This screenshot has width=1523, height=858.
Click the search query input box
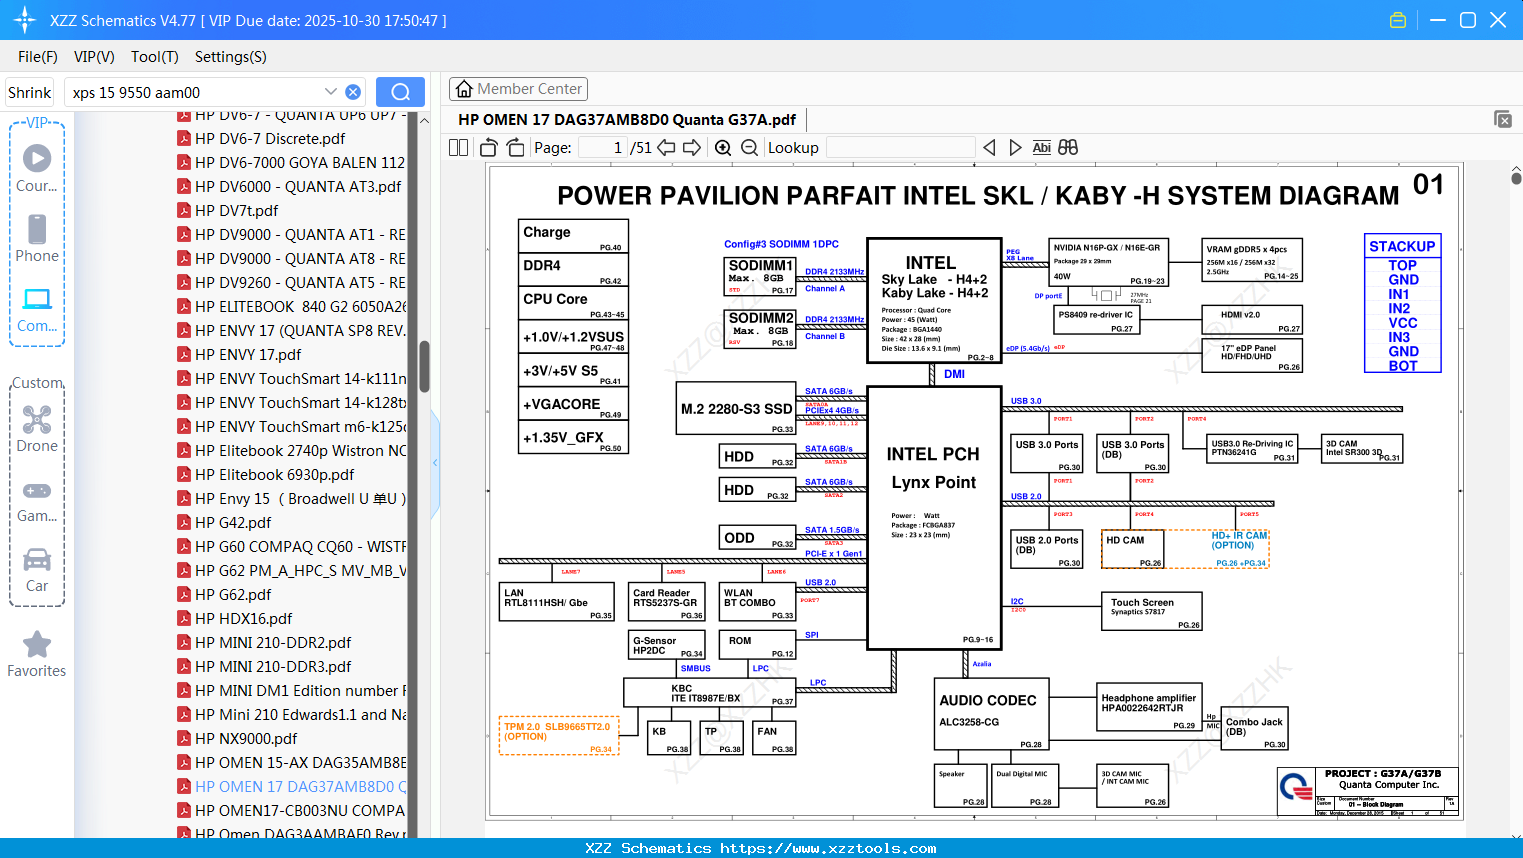(x=196, y=92)
